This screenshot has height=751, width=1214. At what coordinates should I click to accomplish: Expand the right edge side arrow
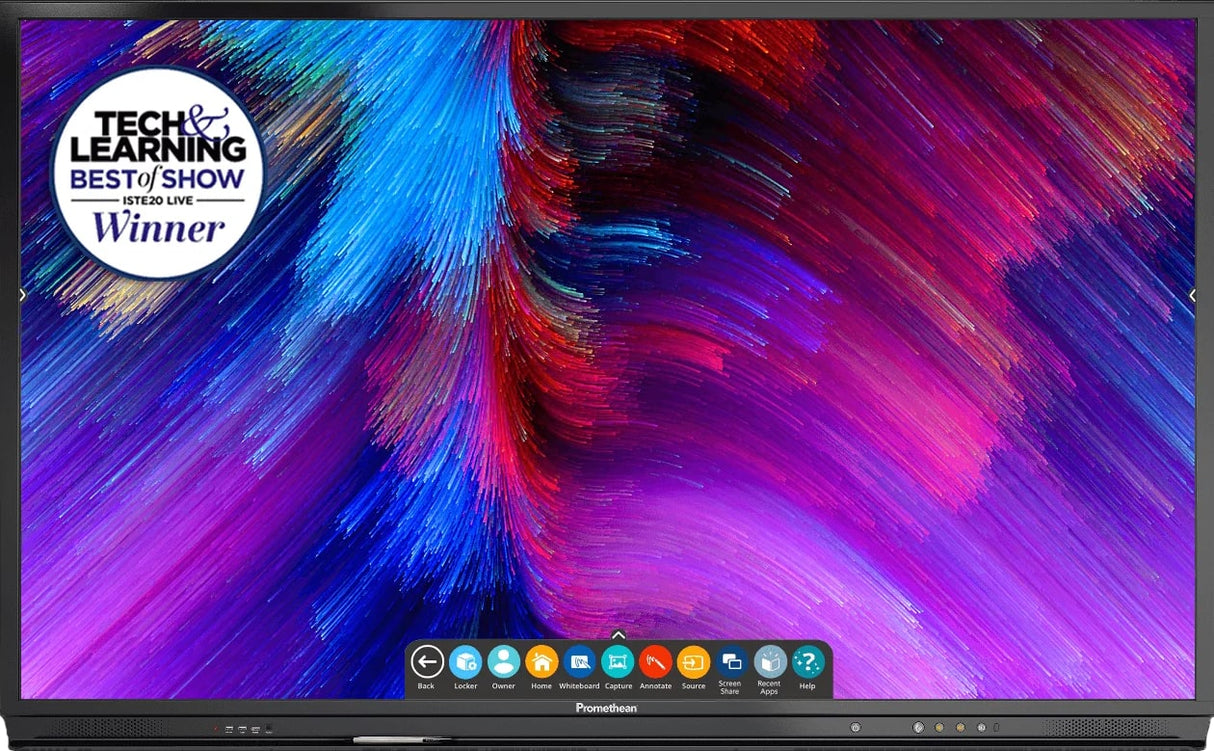tap(1192, 294)
